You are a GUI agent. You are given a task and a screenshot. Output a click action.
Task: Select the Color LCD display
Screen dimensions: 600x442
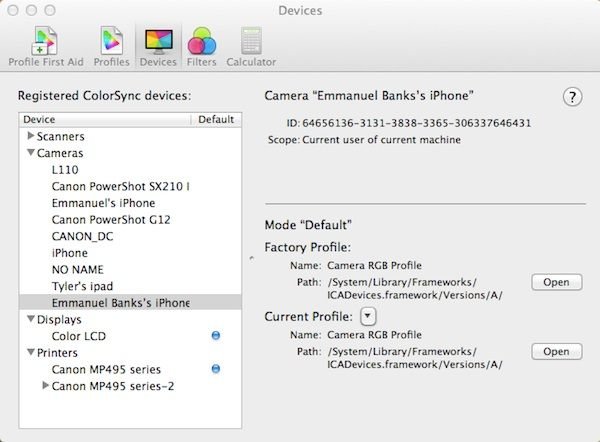[x=80, y=336]
